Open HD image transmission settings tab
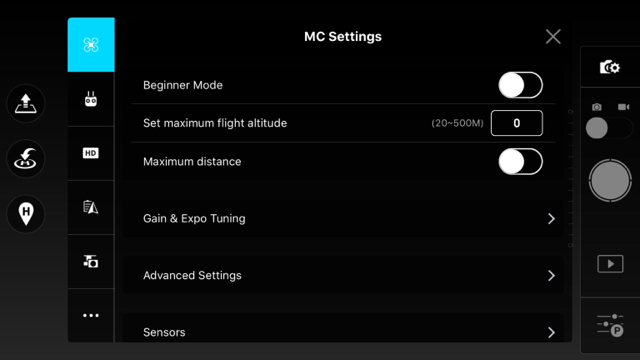Image resolution: width=640 pixels, height=360 pixels. 91,153
